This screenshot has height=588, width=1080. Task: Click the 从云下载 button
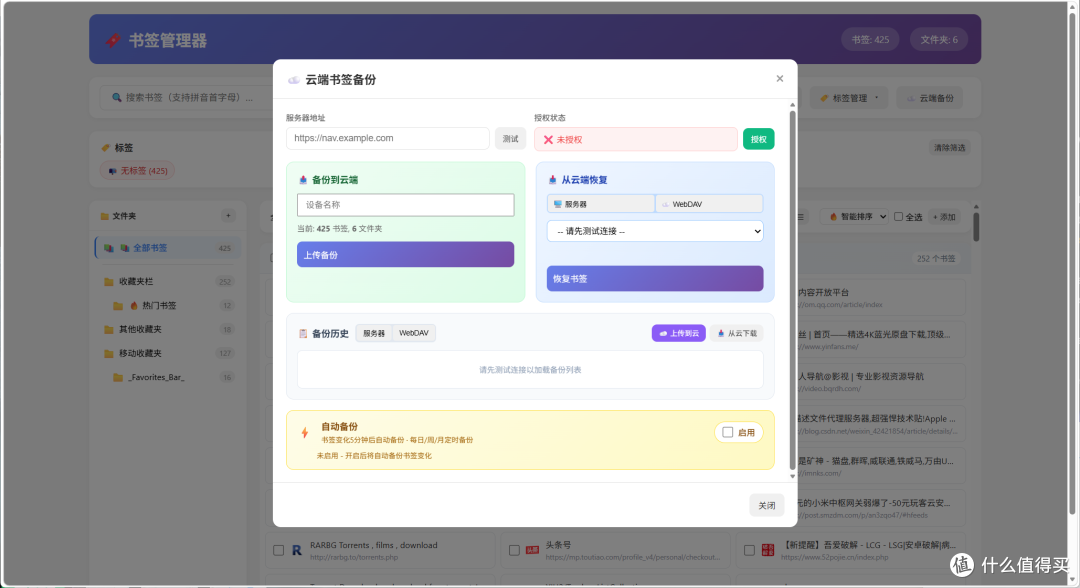737,333
